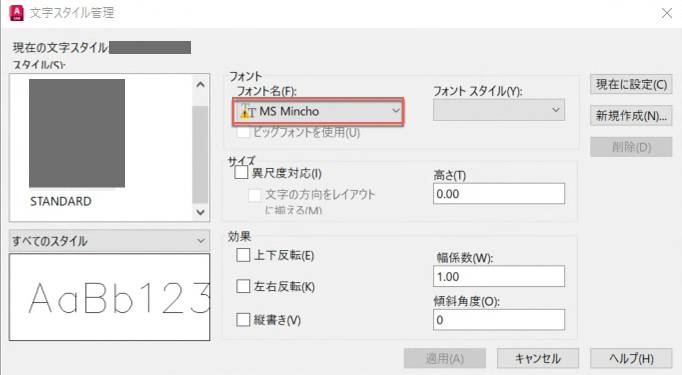Toggle 文字の方向をレイアウトに揃える checkbox
Image resolution: width=682 pixels, height=375 pixels.
coord(254,195)
